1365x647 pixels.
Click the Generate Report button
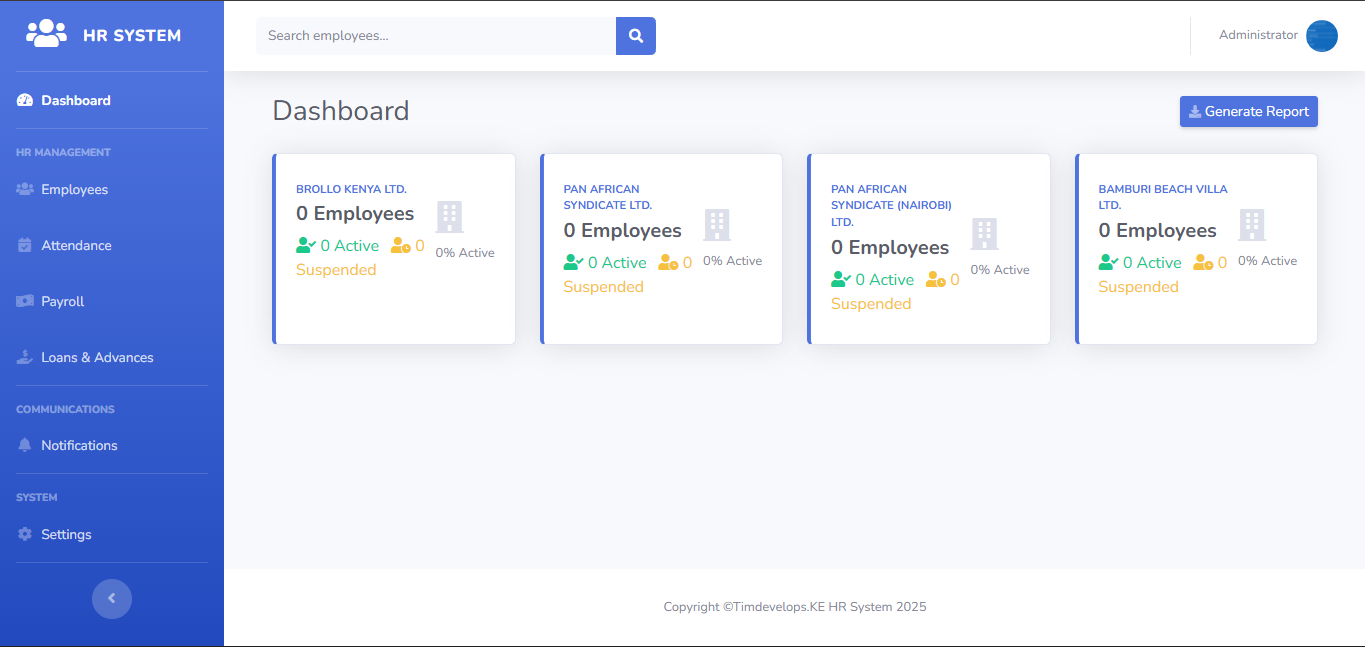click(x=1248, y=111)
